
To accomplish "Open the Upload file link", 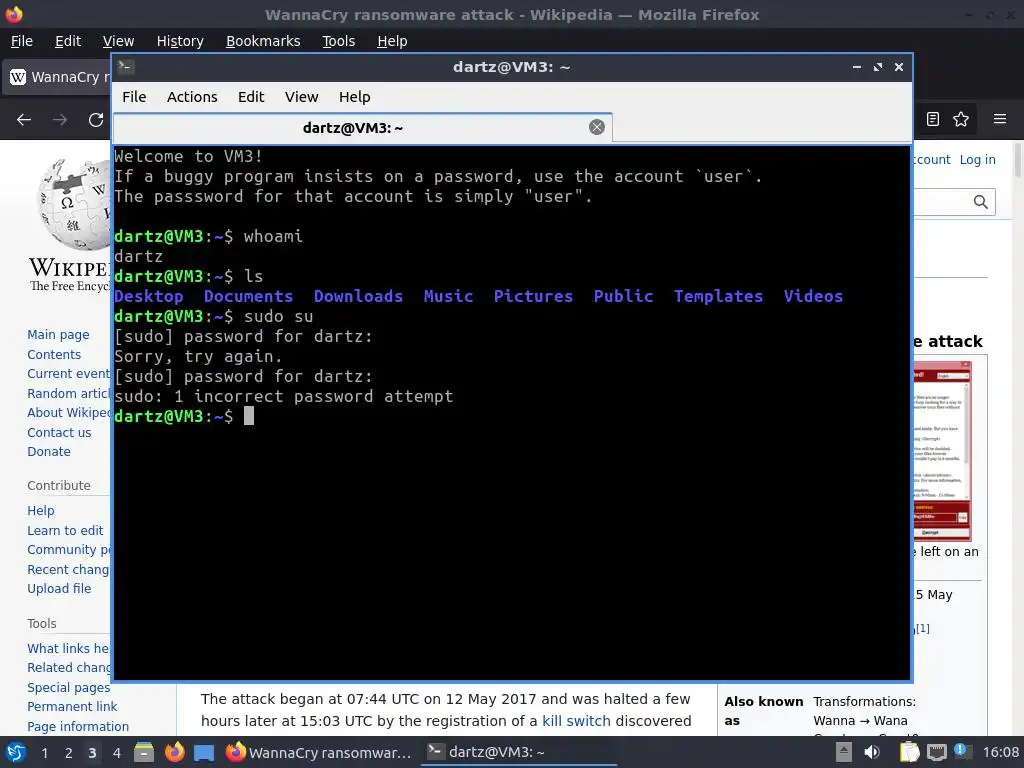I will [59, 588].
